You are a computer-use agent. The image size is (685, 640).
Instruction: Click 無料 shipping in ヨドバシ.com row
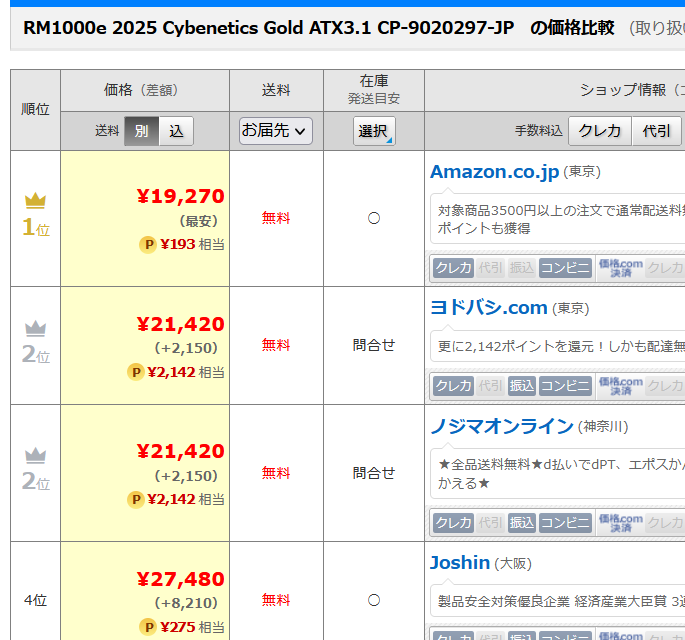coord(276,346)
